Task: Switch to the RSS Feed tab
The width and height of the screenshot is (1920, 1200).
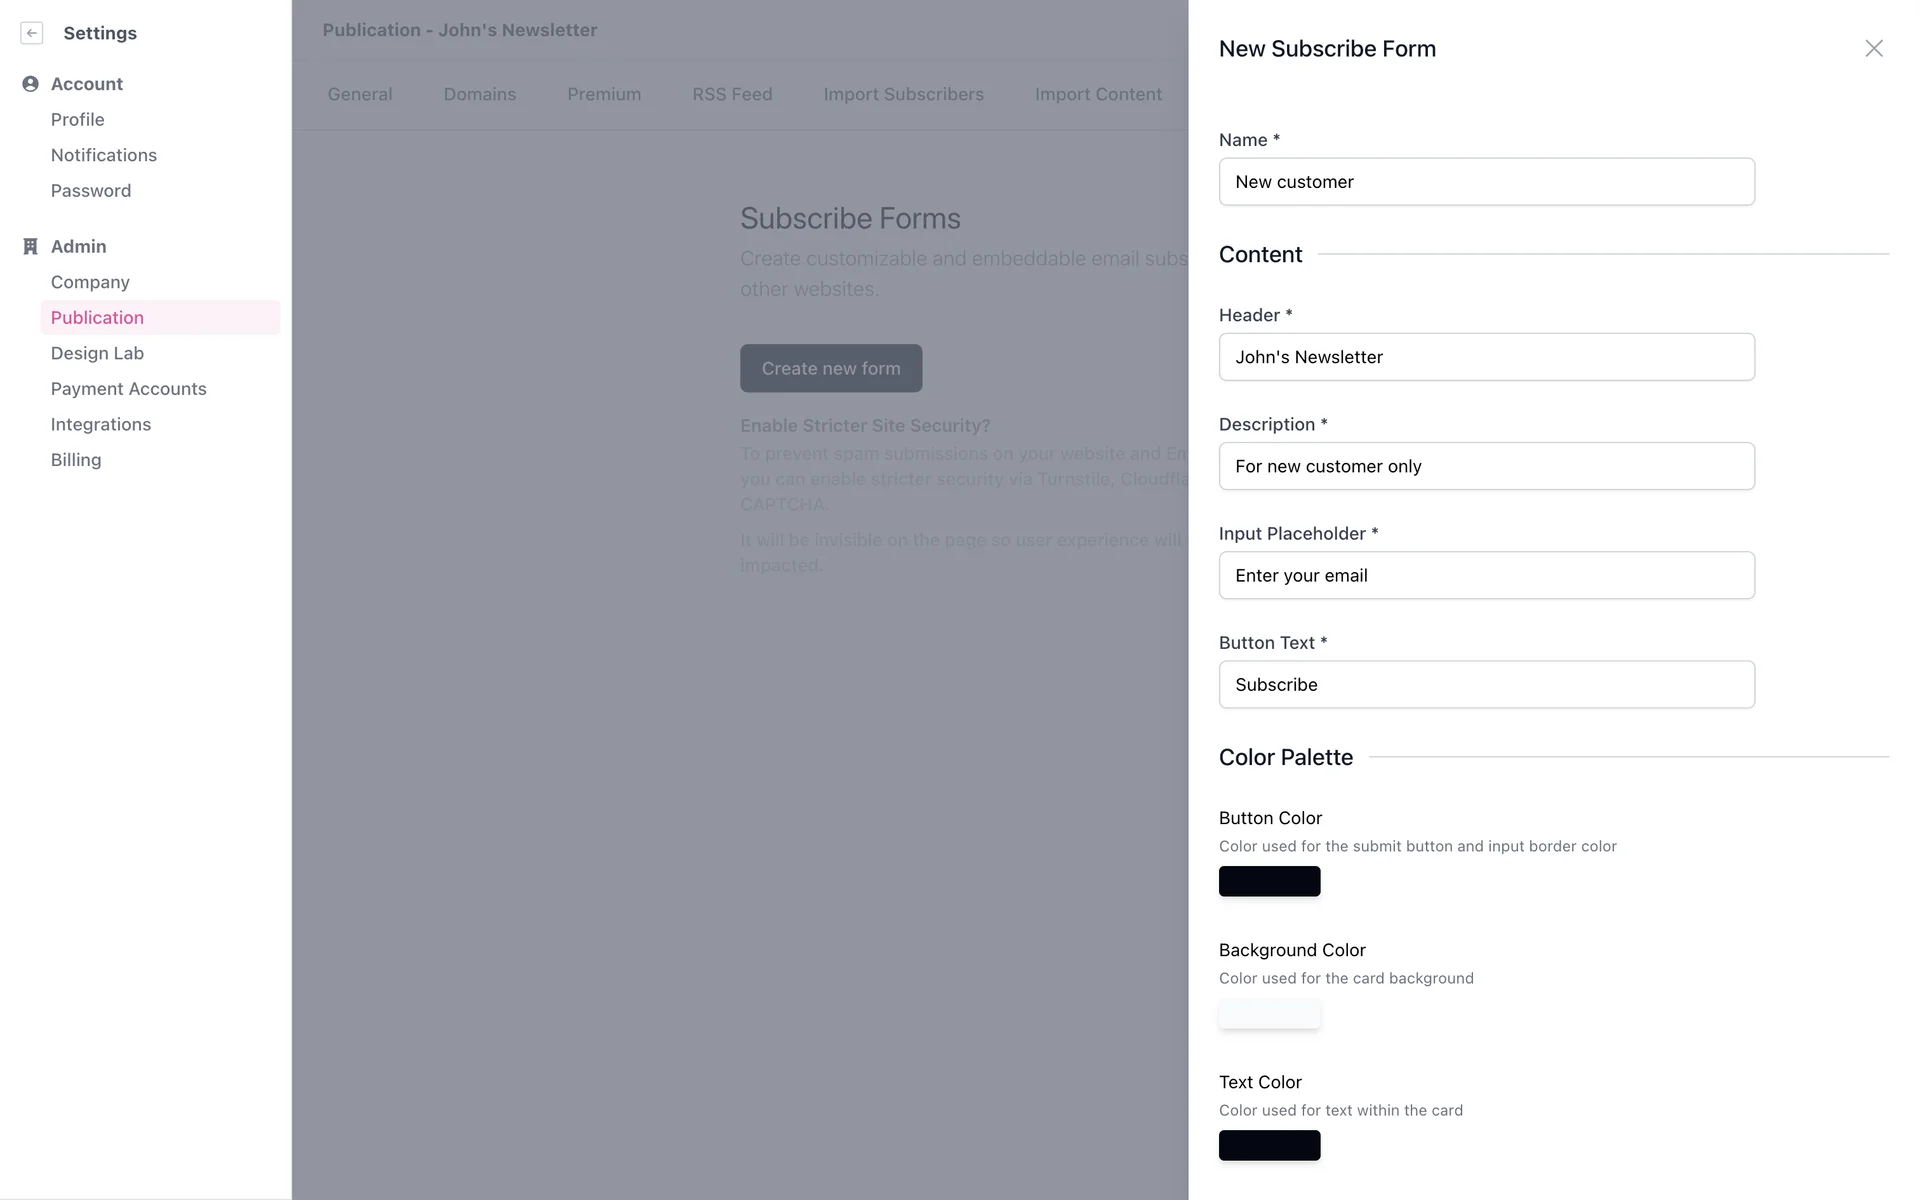Action: tap(732, 94)
